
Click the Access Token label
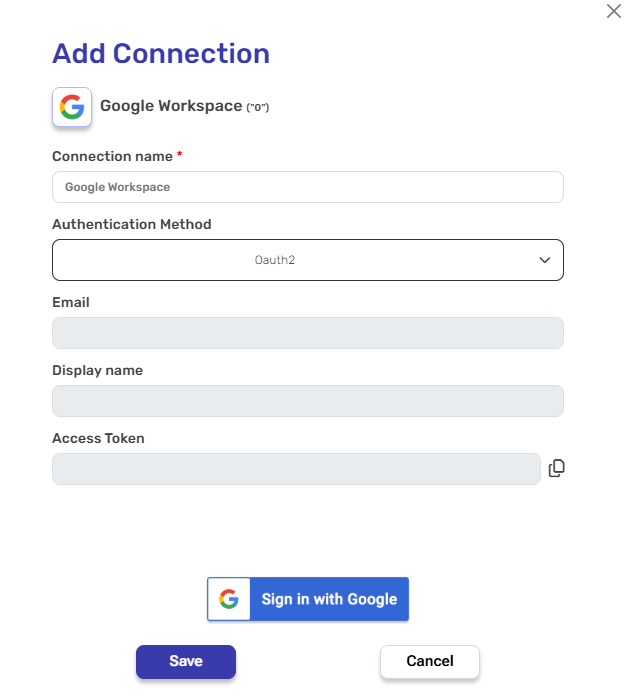click(99, 438)
